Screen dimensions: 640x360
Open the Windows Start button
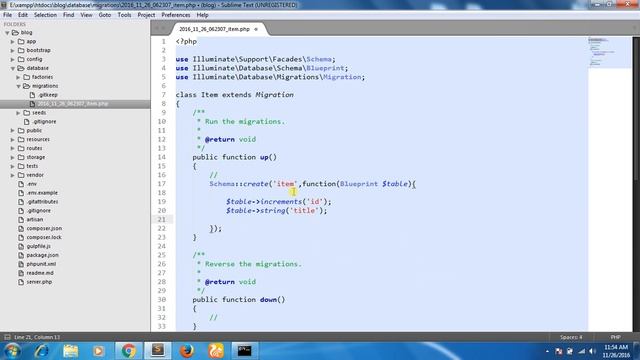click(12, 351)
